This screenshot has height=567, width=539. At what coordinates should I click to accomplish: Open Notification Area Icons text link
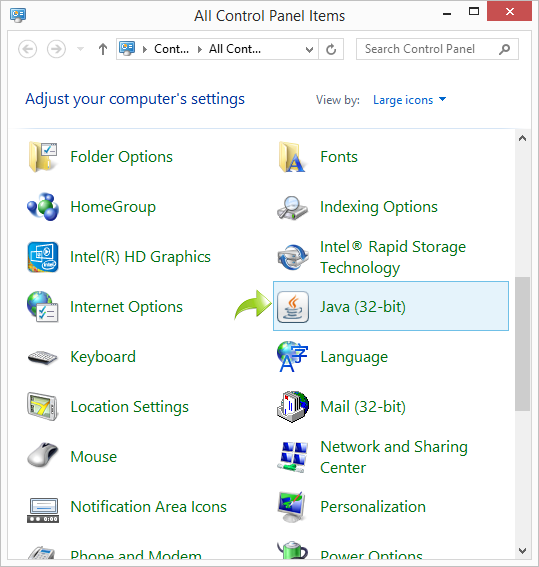(x=149, y=507)
